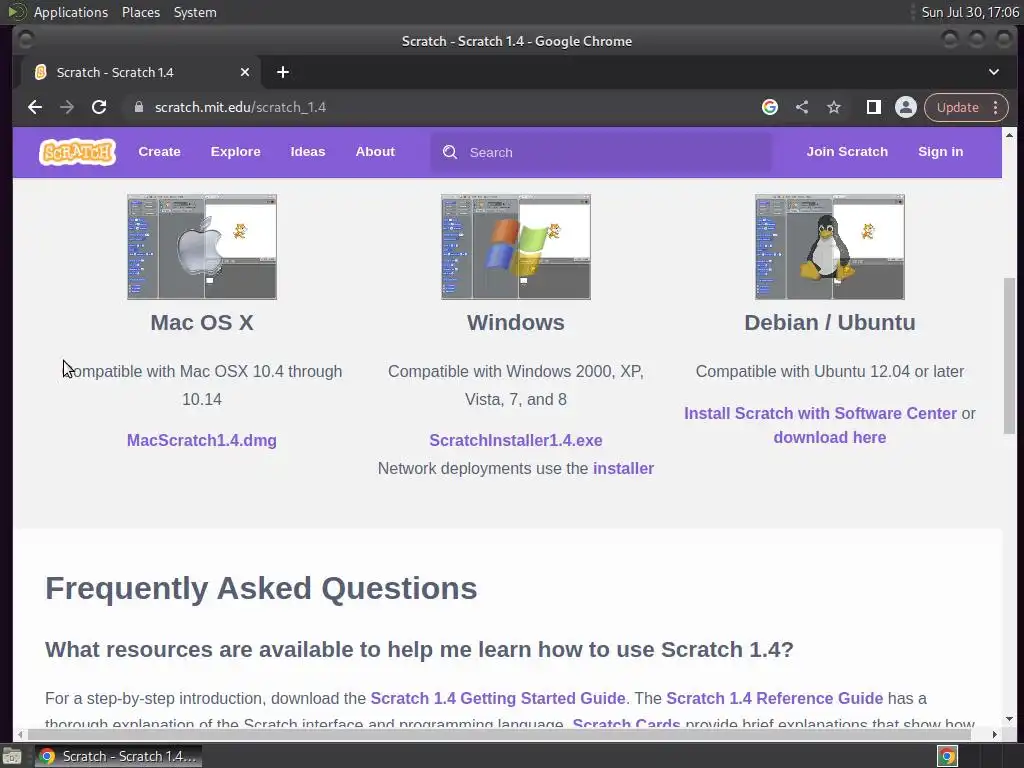
Task: Click the padlock site info icon
Action: click(138, 107)
